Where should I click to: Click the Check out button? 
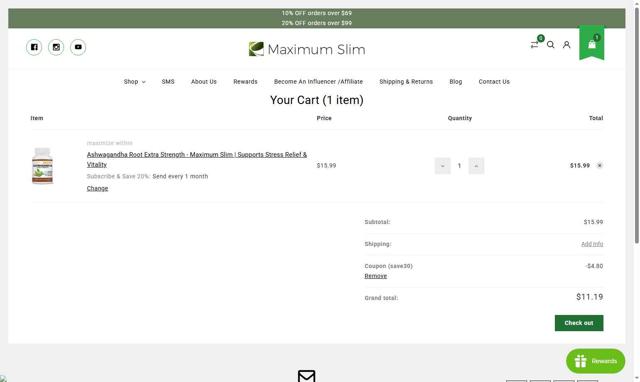pyautogui.click(x=579, y=323)
